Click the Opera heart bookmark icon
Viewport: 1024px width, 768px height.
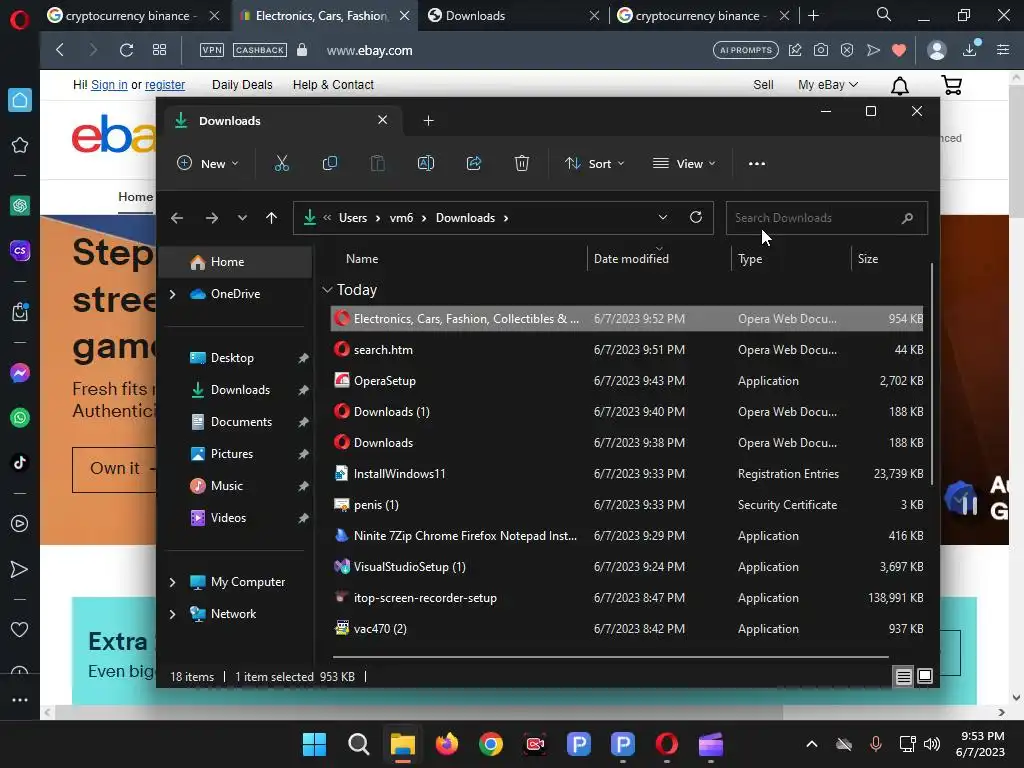(x=899, y=50)
